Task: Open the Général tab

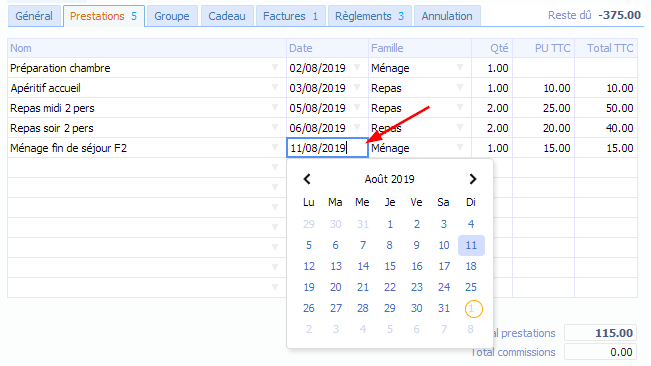Action: click(34, 16)
